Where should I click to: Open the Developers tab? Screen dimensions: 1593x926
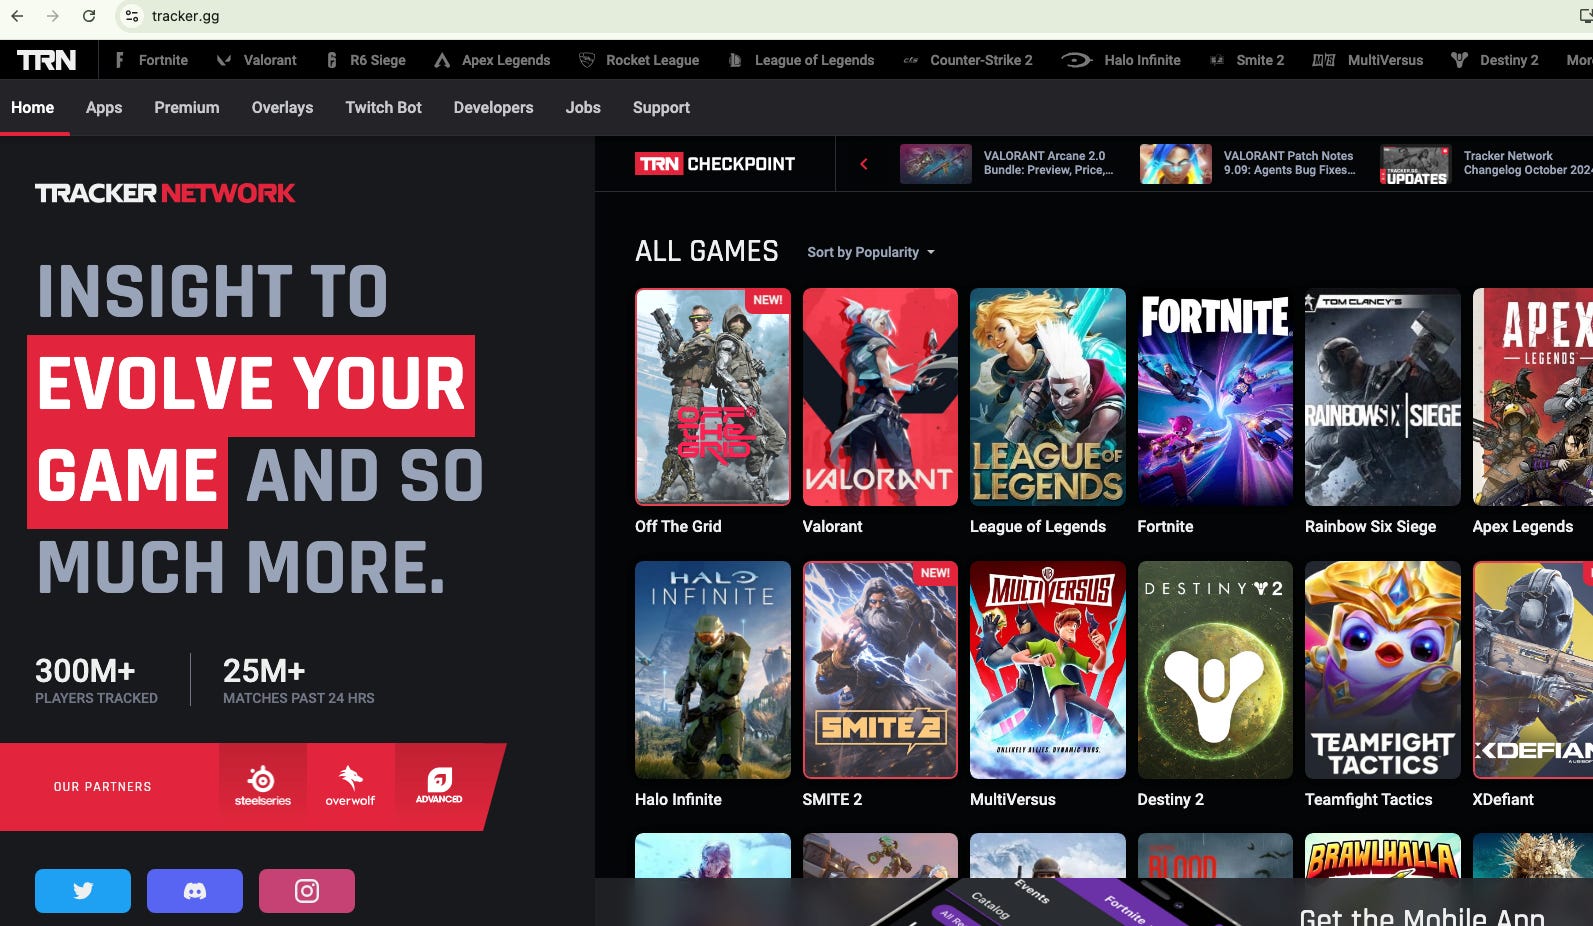tap(493, 107)
